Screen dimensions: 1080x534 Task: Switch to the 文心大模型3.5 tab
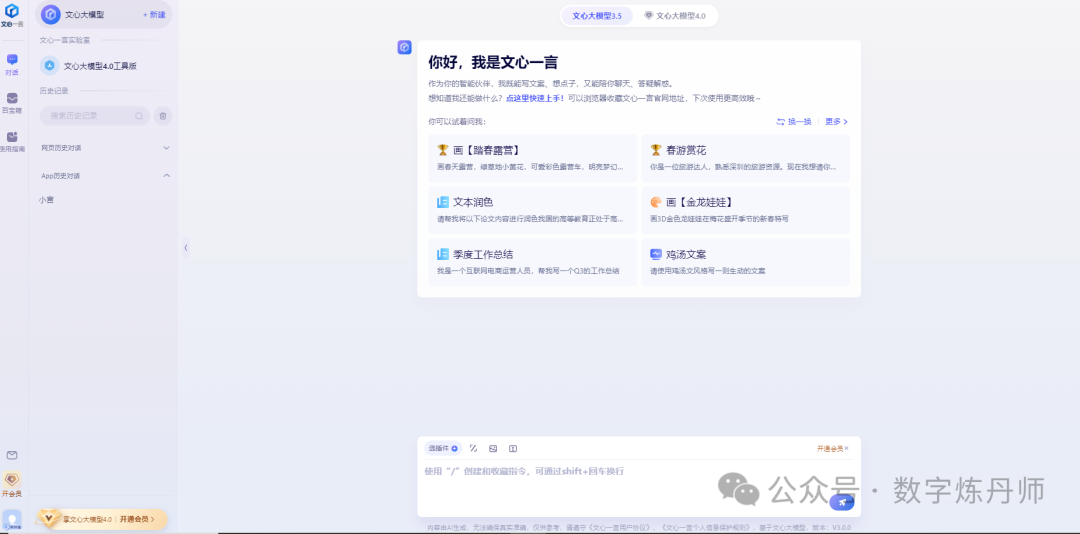(596, 15)
